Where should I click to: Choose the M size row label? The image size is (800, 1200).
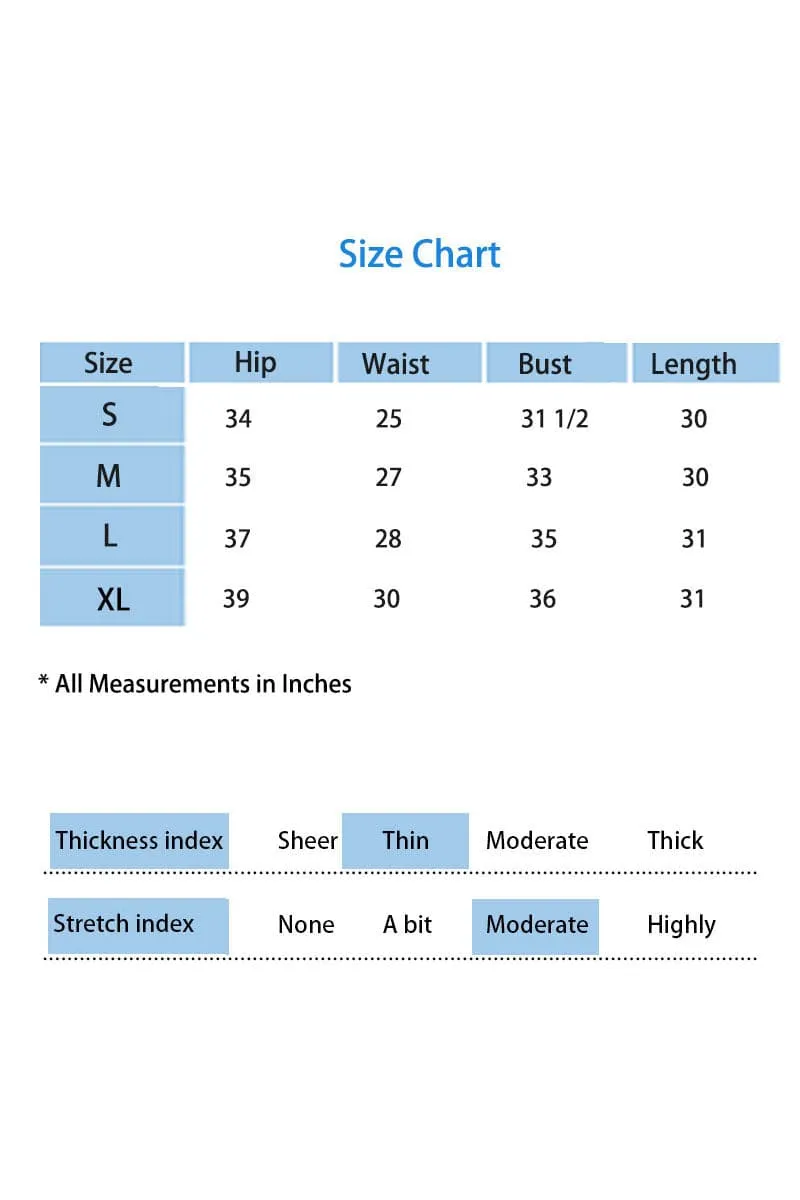(x=112, y=475)
